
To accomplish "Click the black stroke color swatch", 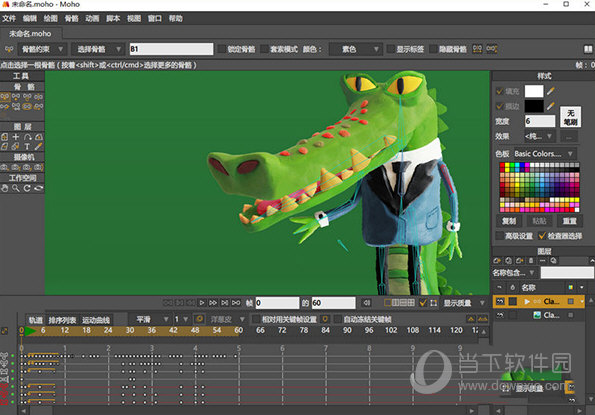I will 534,106.
